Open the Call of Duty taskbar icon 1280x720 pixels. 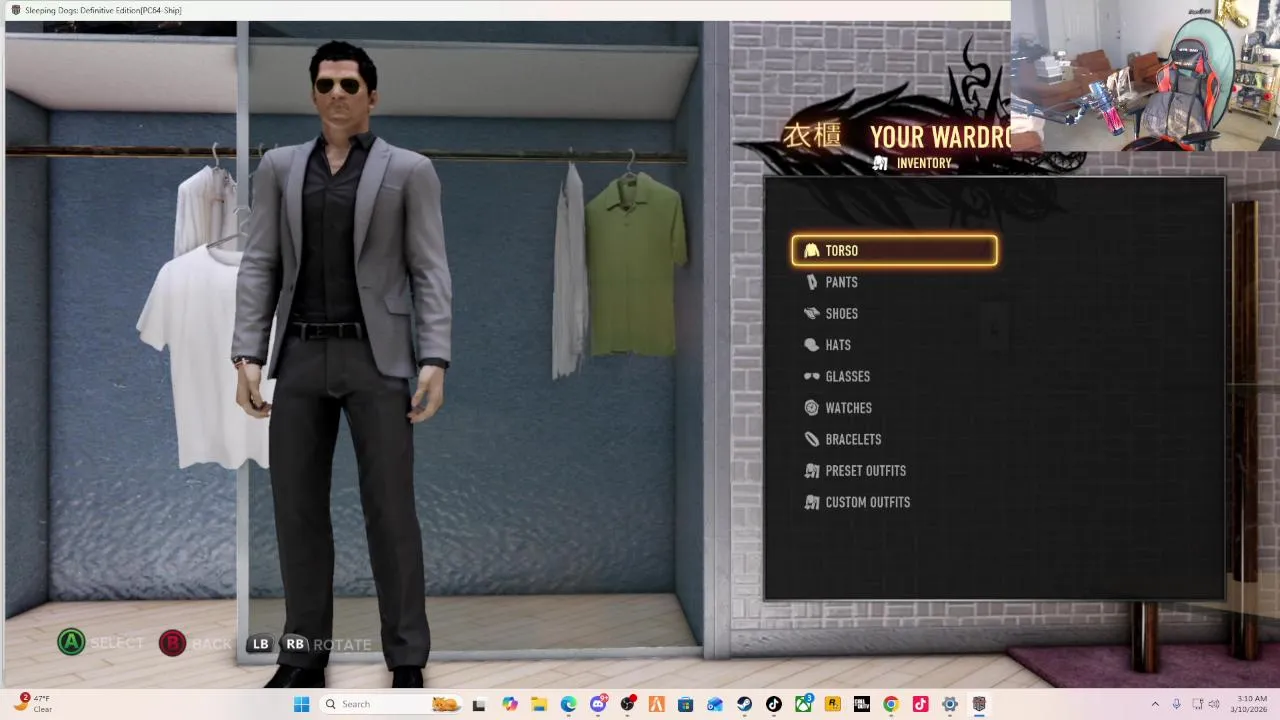(x=862, y=704)
